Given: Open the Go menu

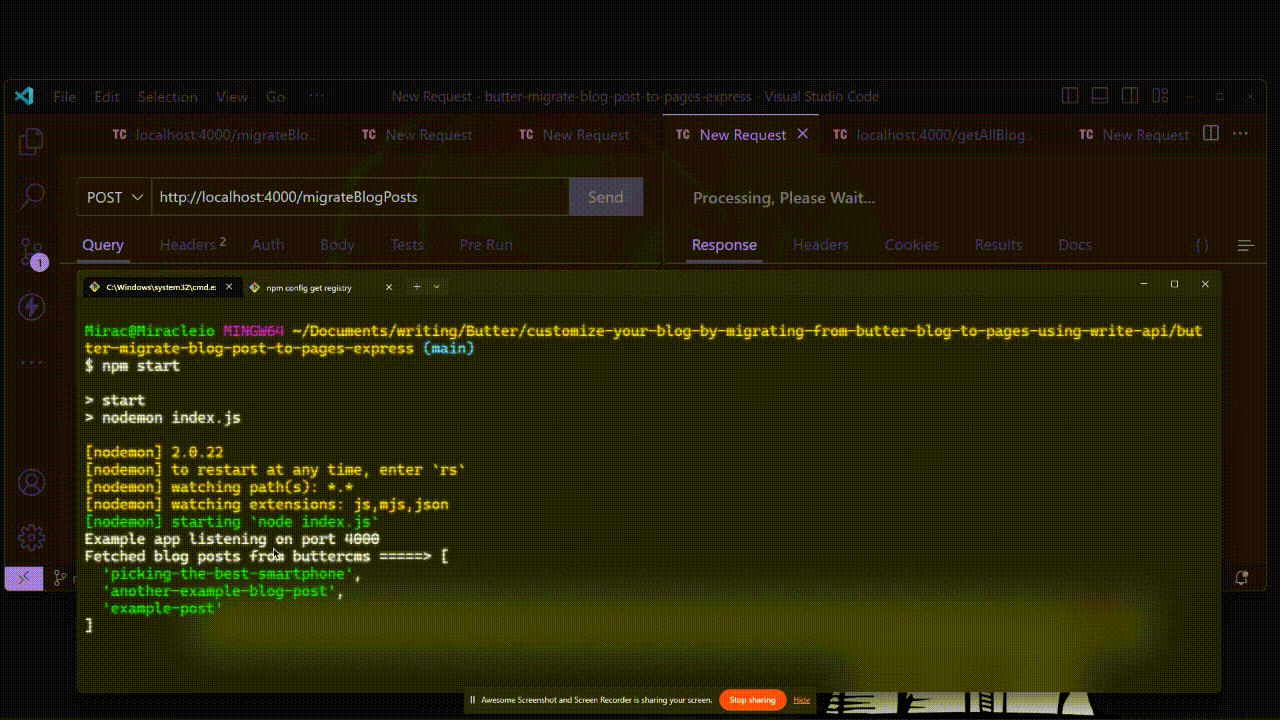Looking at the screenshot, I should pyautogui.click(x=276, y=97).
